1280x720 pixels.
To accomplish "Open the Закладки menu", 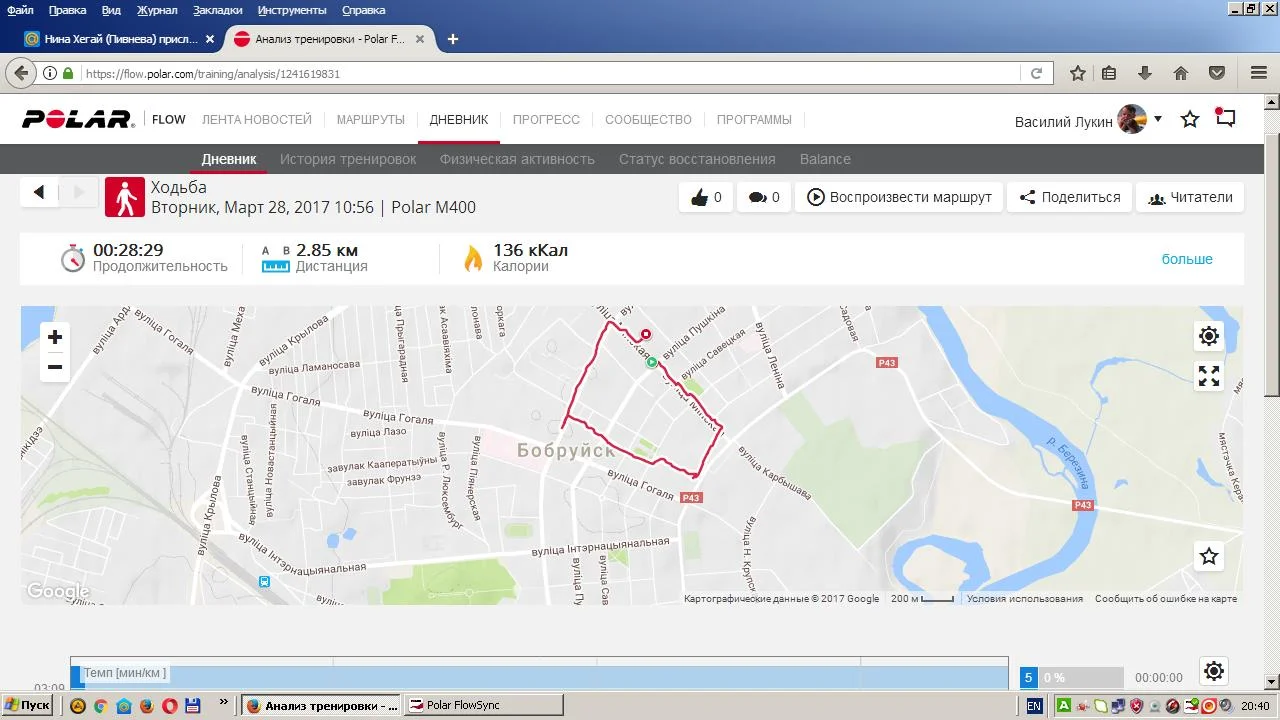I will click(217, 10).
